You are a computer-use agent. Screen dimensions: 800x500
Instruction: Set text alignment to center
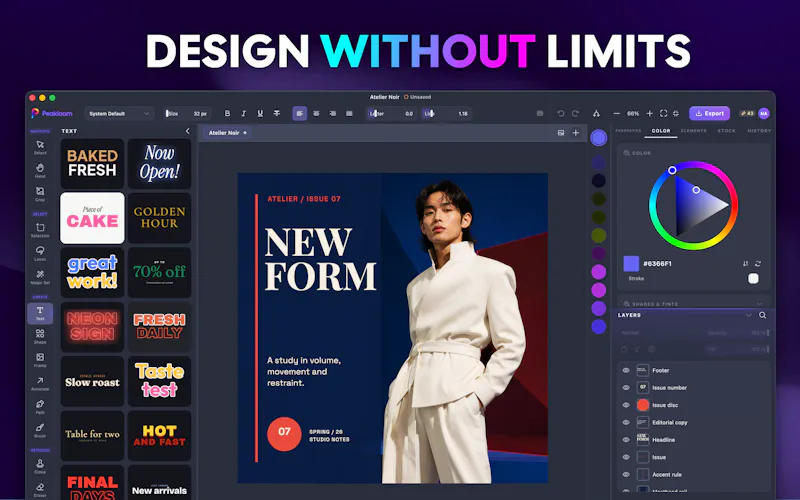[316, 113]
